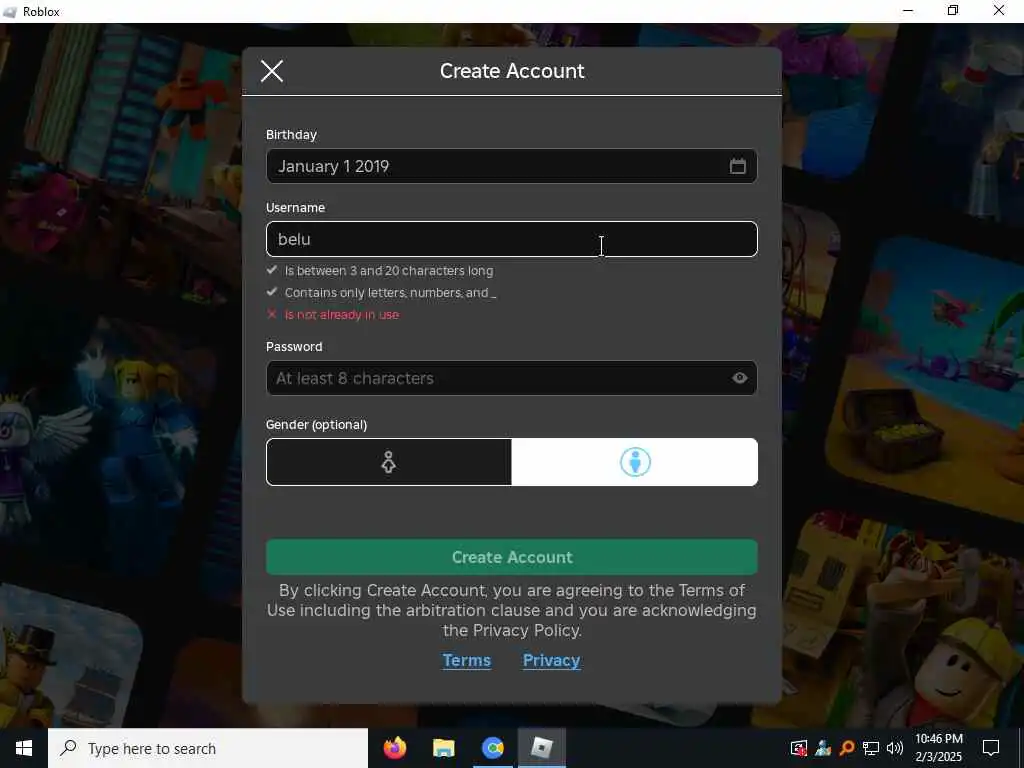Select the female gender option
Viewport: 1024px width, 768px height.
[389, 462]
